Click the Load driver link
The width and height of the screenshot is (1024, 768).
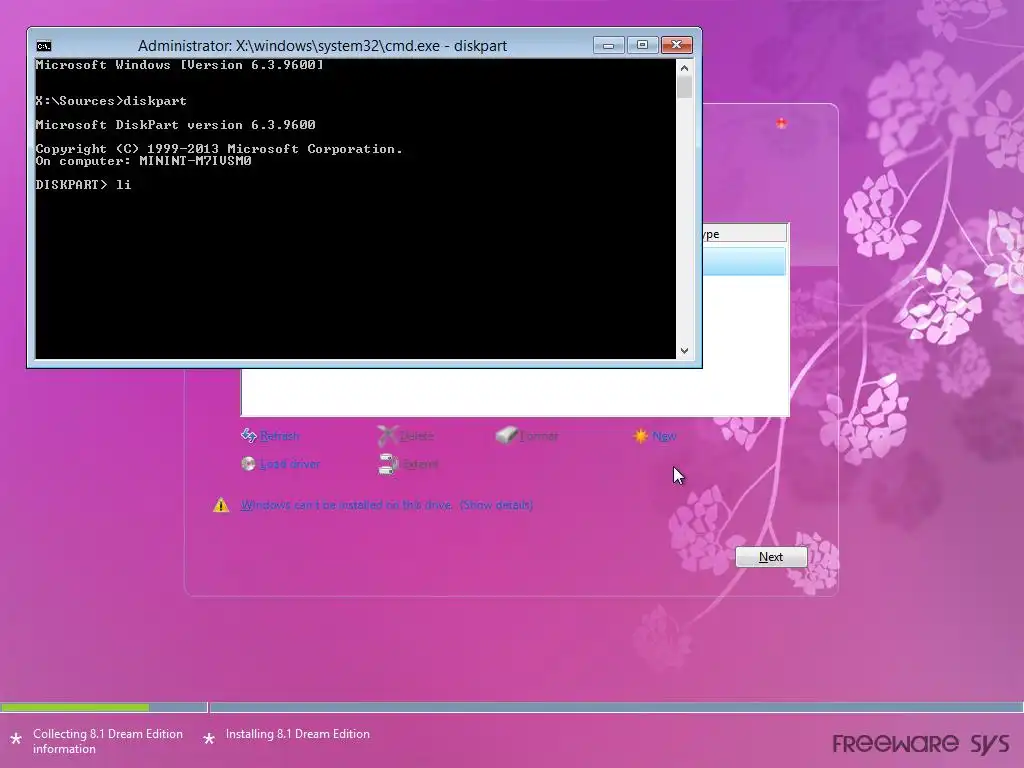(290, 464)
